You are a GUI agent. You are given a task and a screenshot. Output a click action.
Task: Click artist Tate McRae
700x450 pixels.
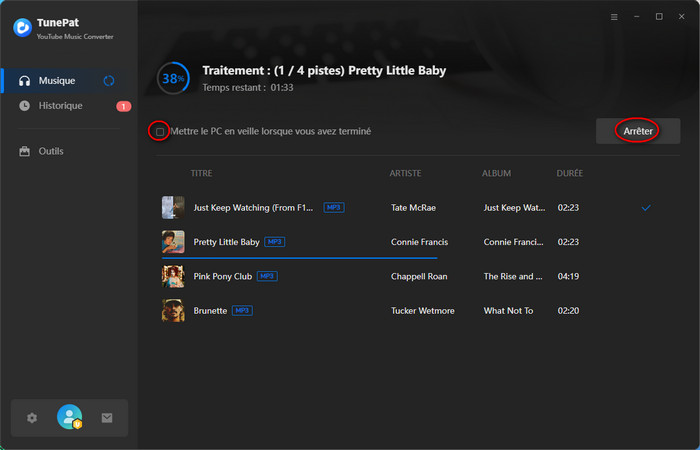pyautogui.click(x=413, y=208)
